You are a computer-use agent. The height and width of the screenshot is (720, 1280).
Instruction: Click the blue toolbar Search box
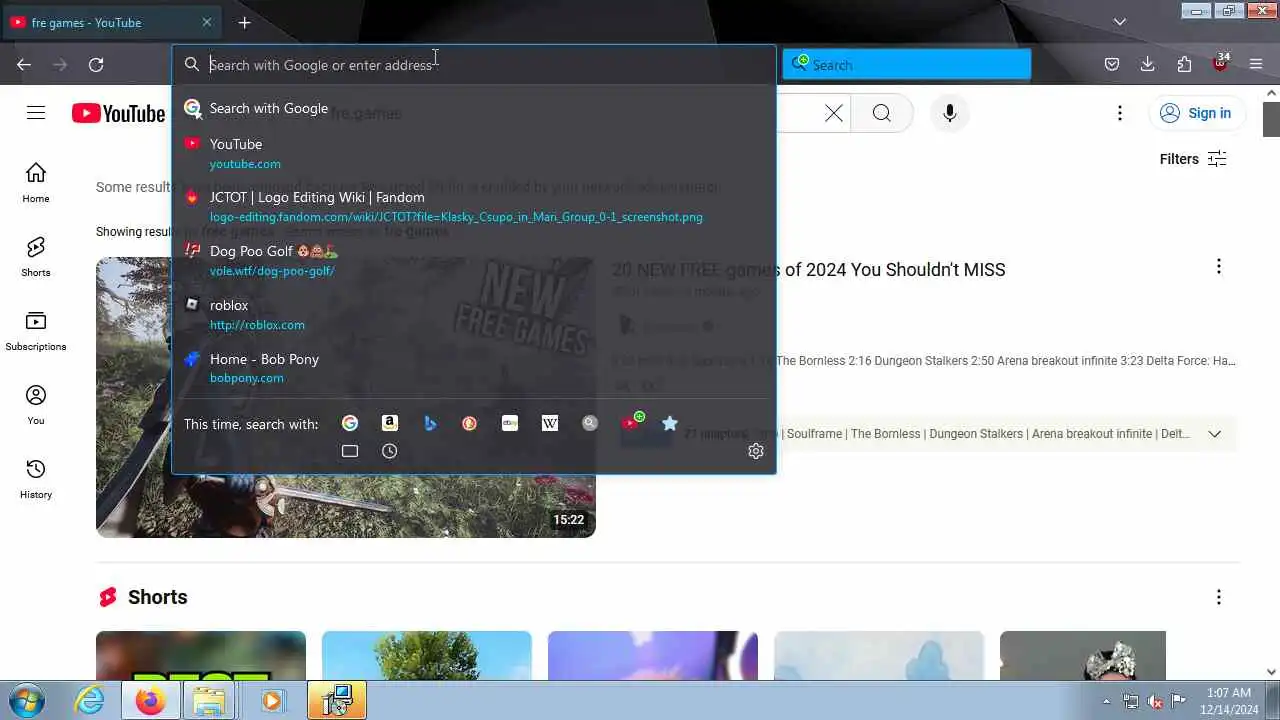[x=907, y=65]
